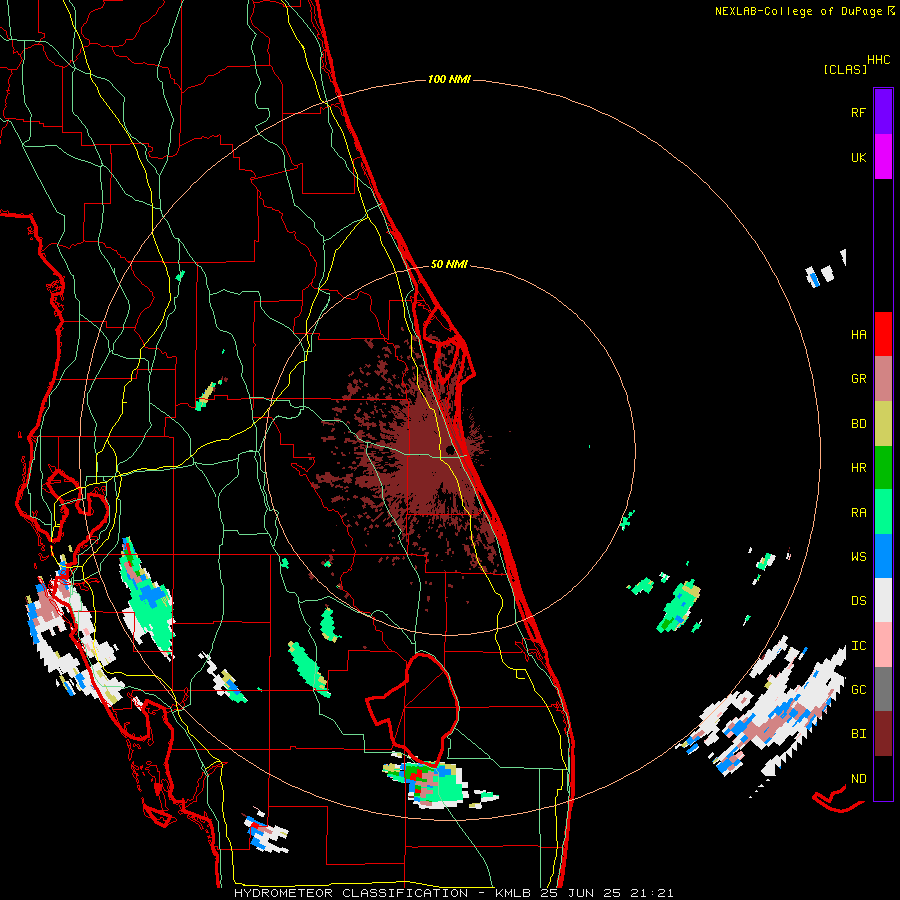Click the "HHC" product label
The height and width of the screenshot is (900, 900).
pyautogui.click(x=879, y=60)
